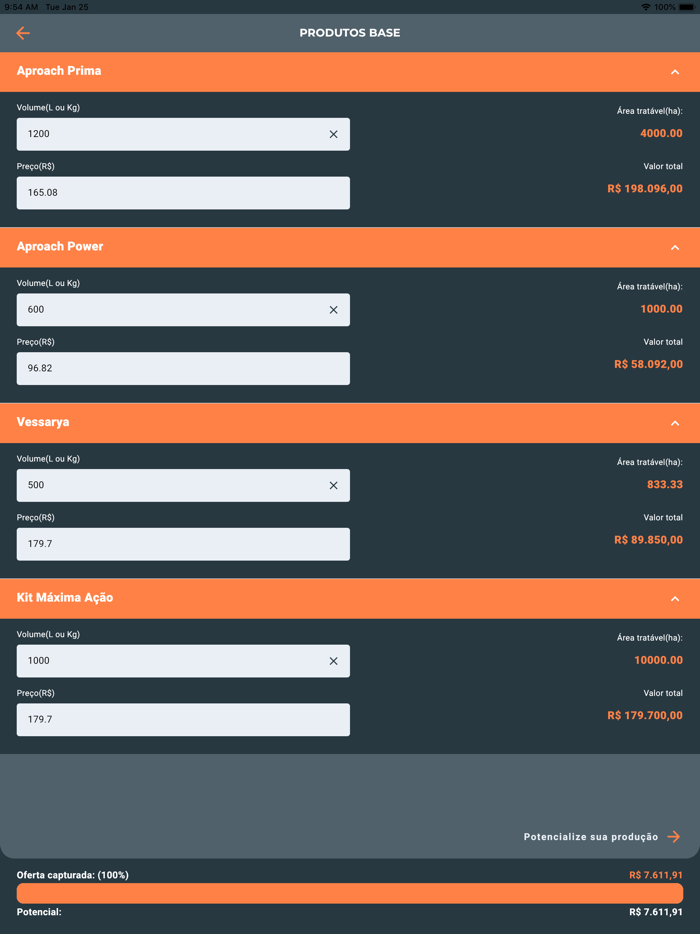Image resolution: width=700 pixels, height=934 pixels.
Task: Go back using the orange arrow
Action: pos(23,33)
